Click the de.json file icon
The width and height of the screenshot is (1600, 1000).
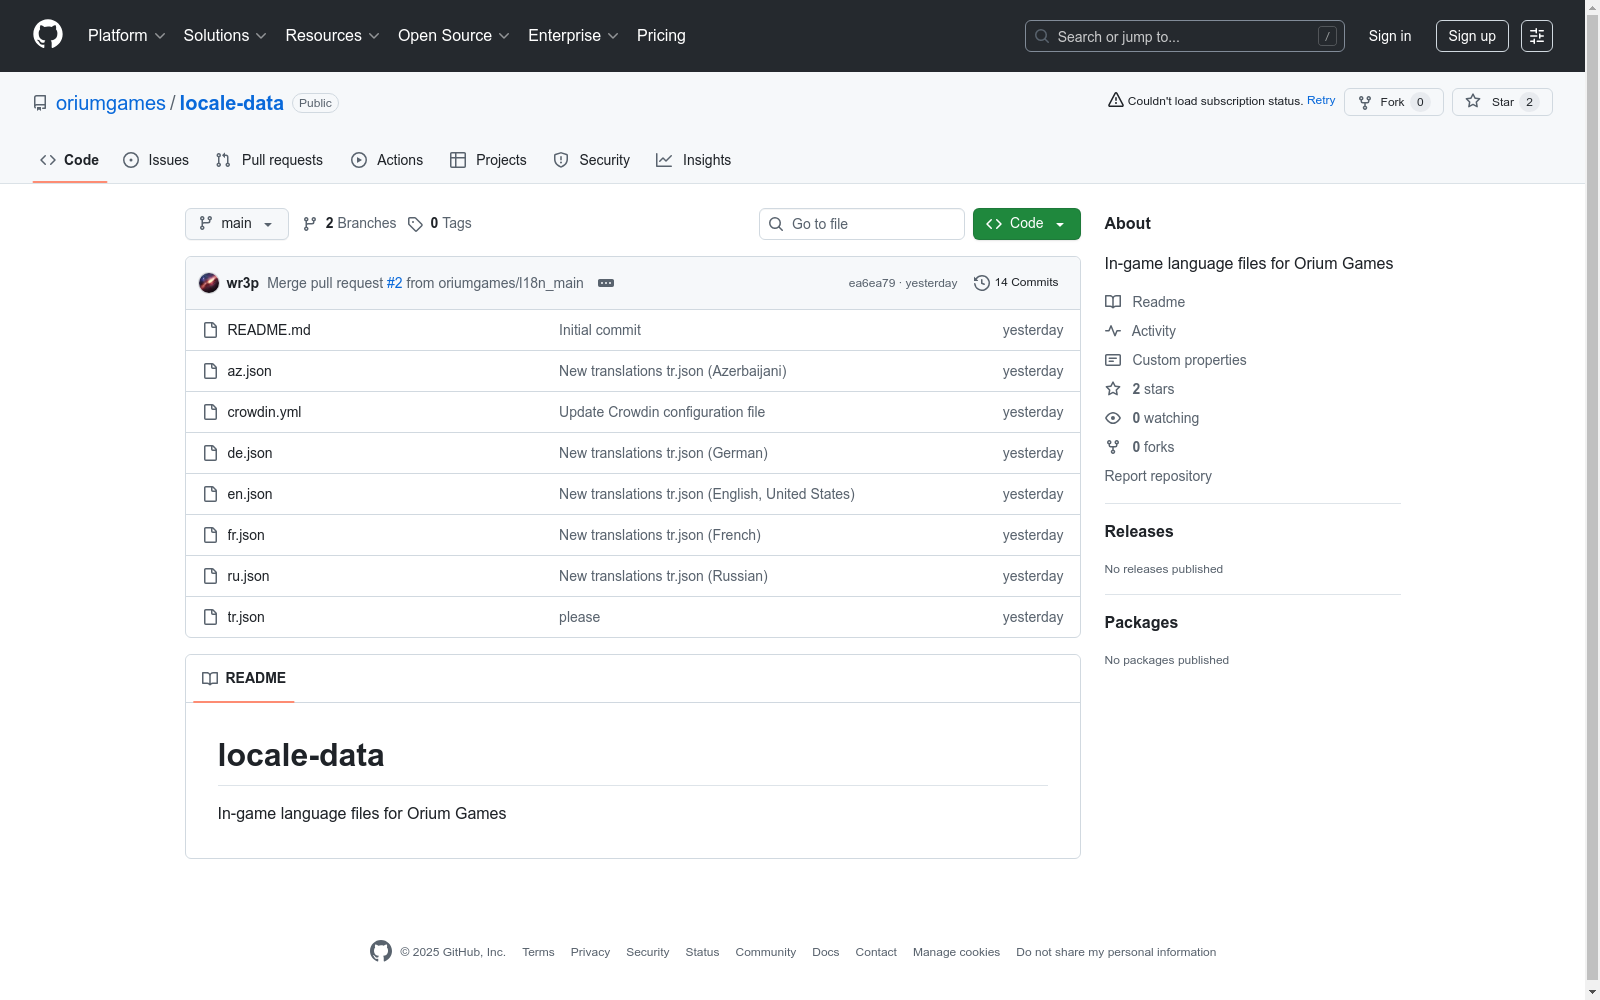(210, 453)
